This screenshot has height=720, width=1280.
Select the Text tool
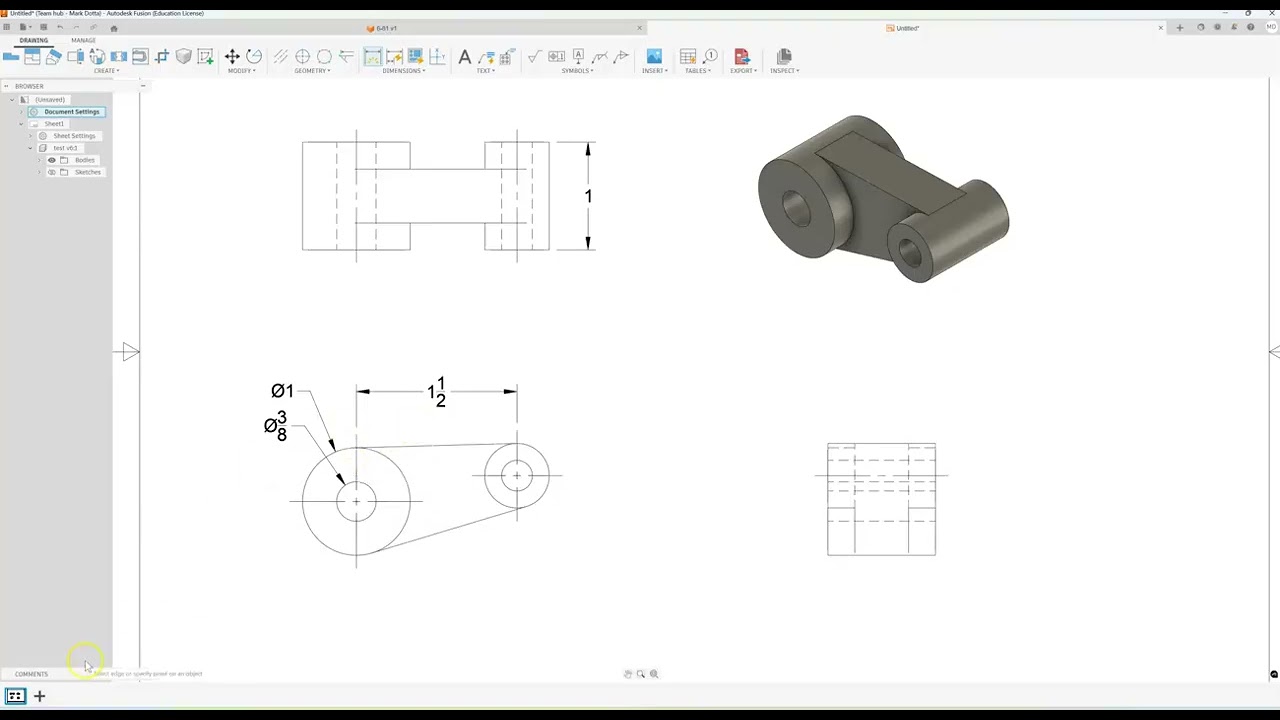tap(465, 57)
